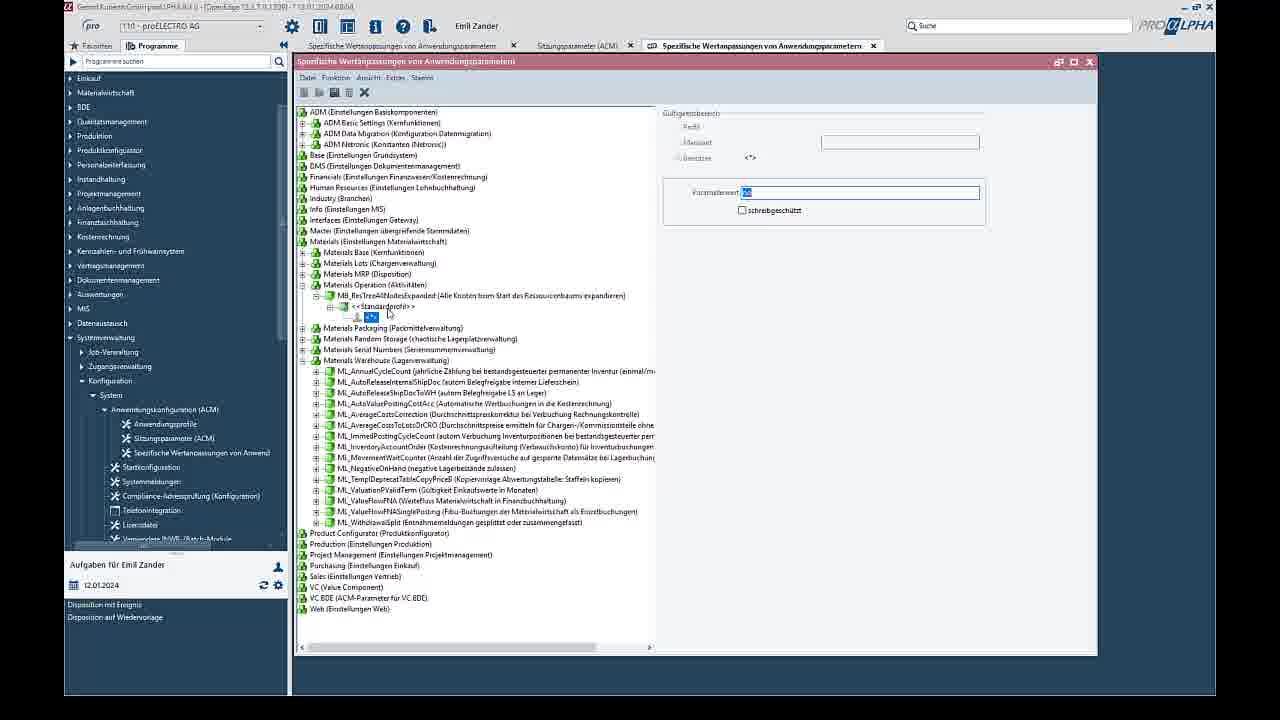Click the wrench icon of Anwendungsprofile

[126, 424]
